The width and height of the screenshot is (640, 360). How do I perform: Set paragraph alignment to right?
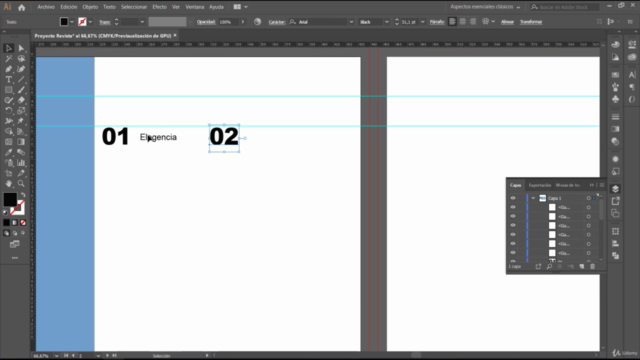(473, 22)
